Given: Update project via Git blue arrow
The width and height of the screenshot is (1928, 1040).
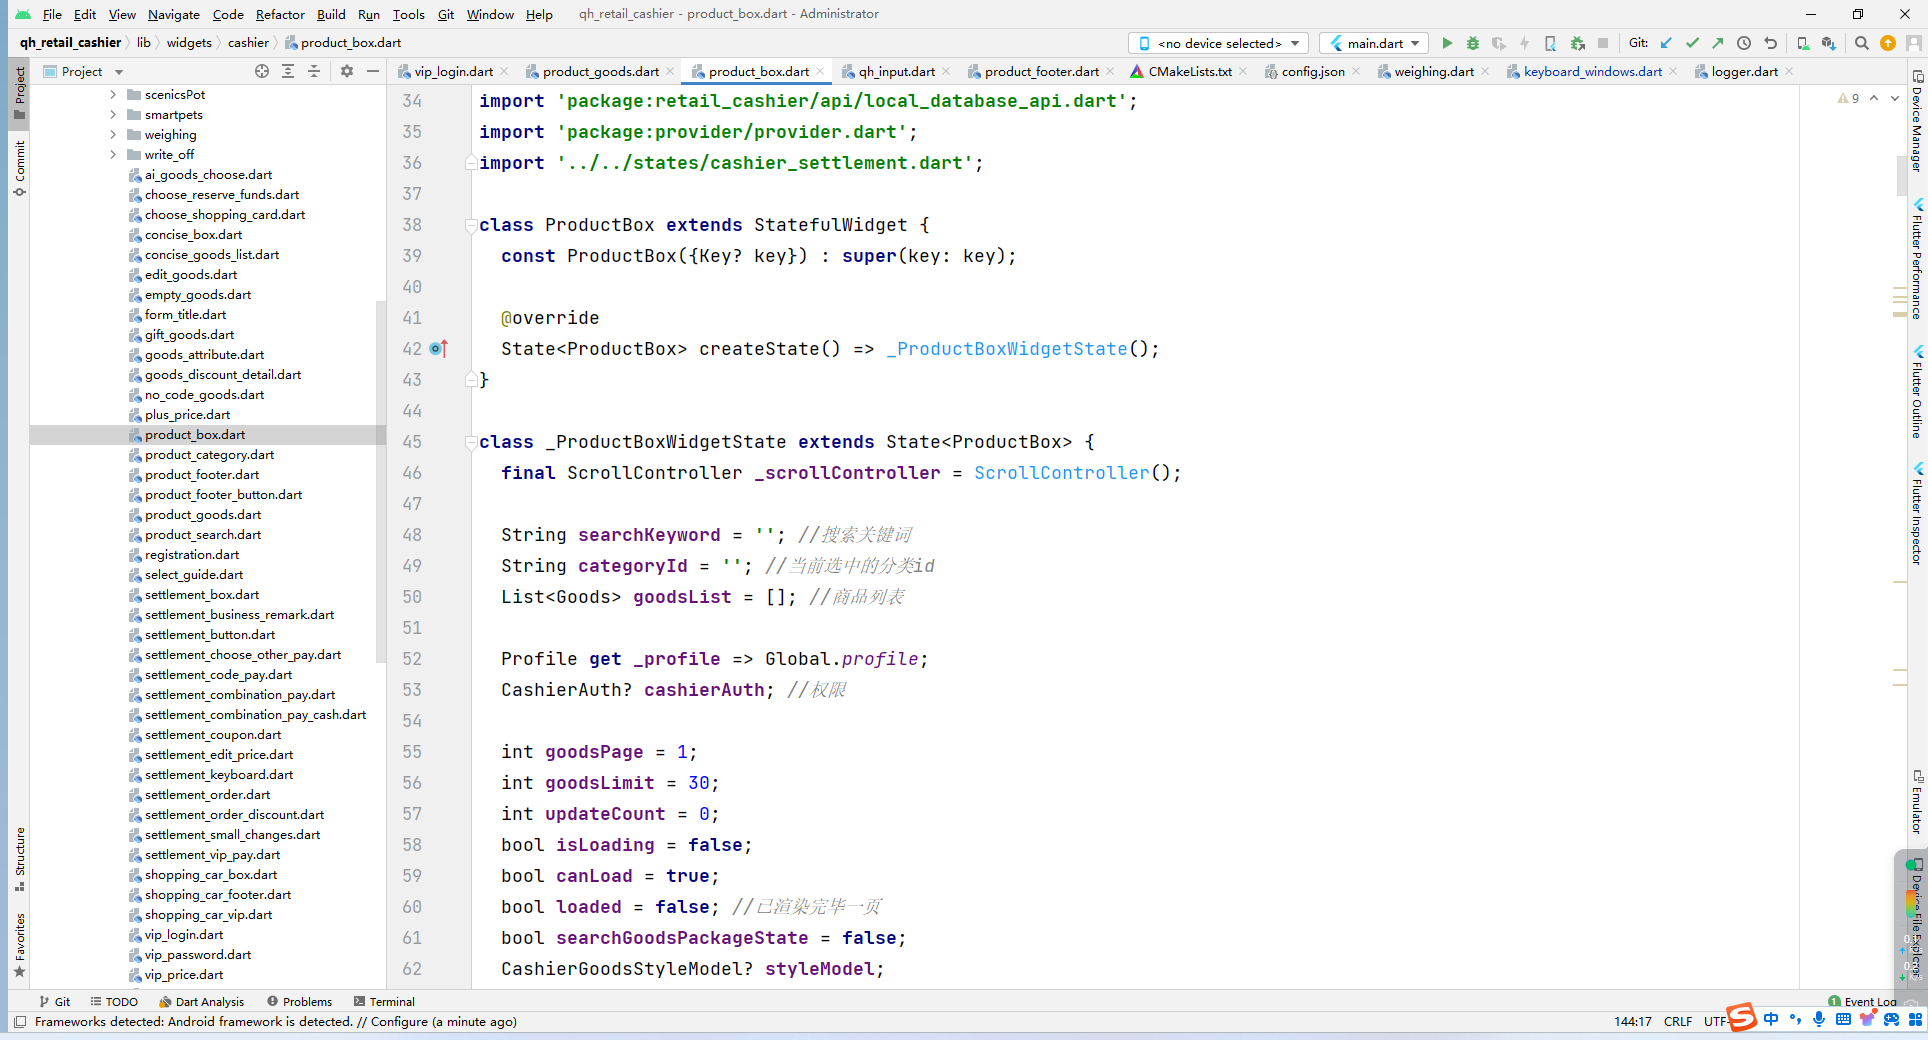Looking at the screenshot, I should point(1666,43).
